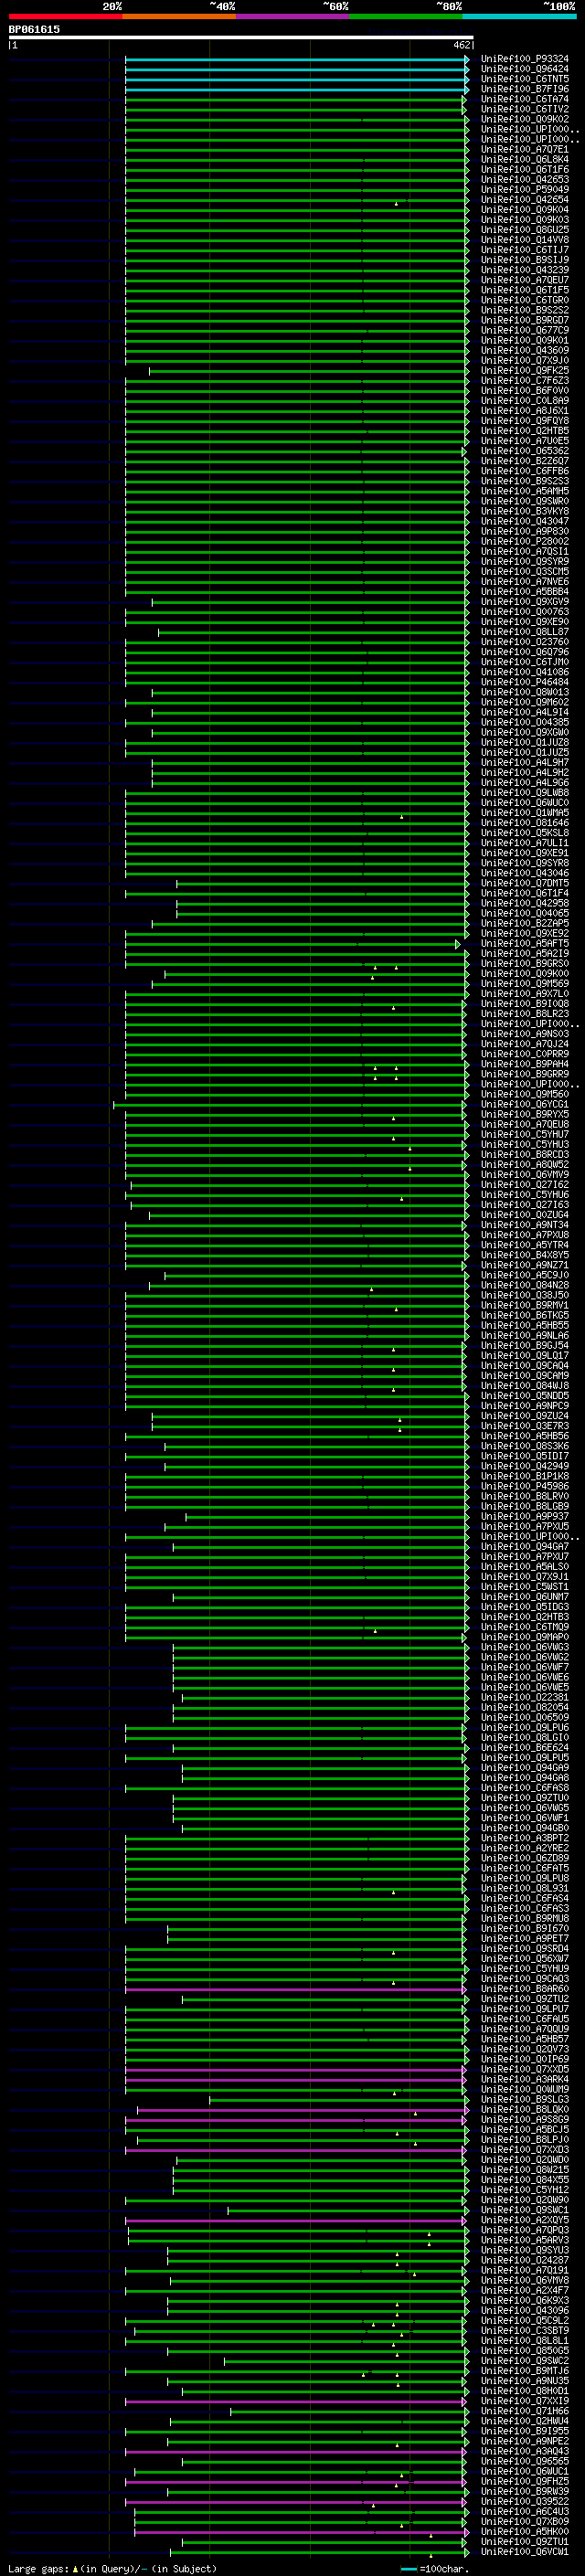
Task: Open hit UniRef100_Q96424
Action: [525, 69]
